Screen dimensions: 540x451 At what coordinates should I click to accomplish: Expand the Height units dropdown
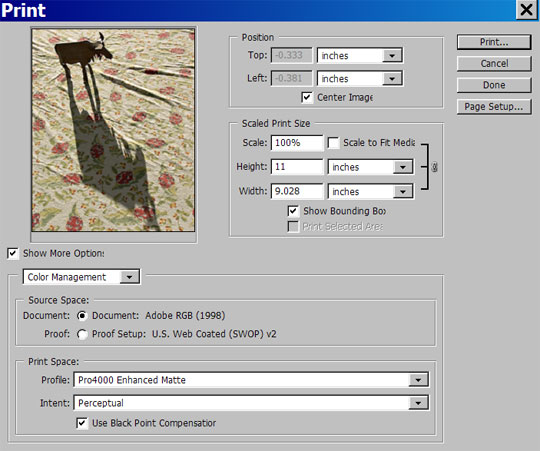pyautogui.click(x=371, y=167)
